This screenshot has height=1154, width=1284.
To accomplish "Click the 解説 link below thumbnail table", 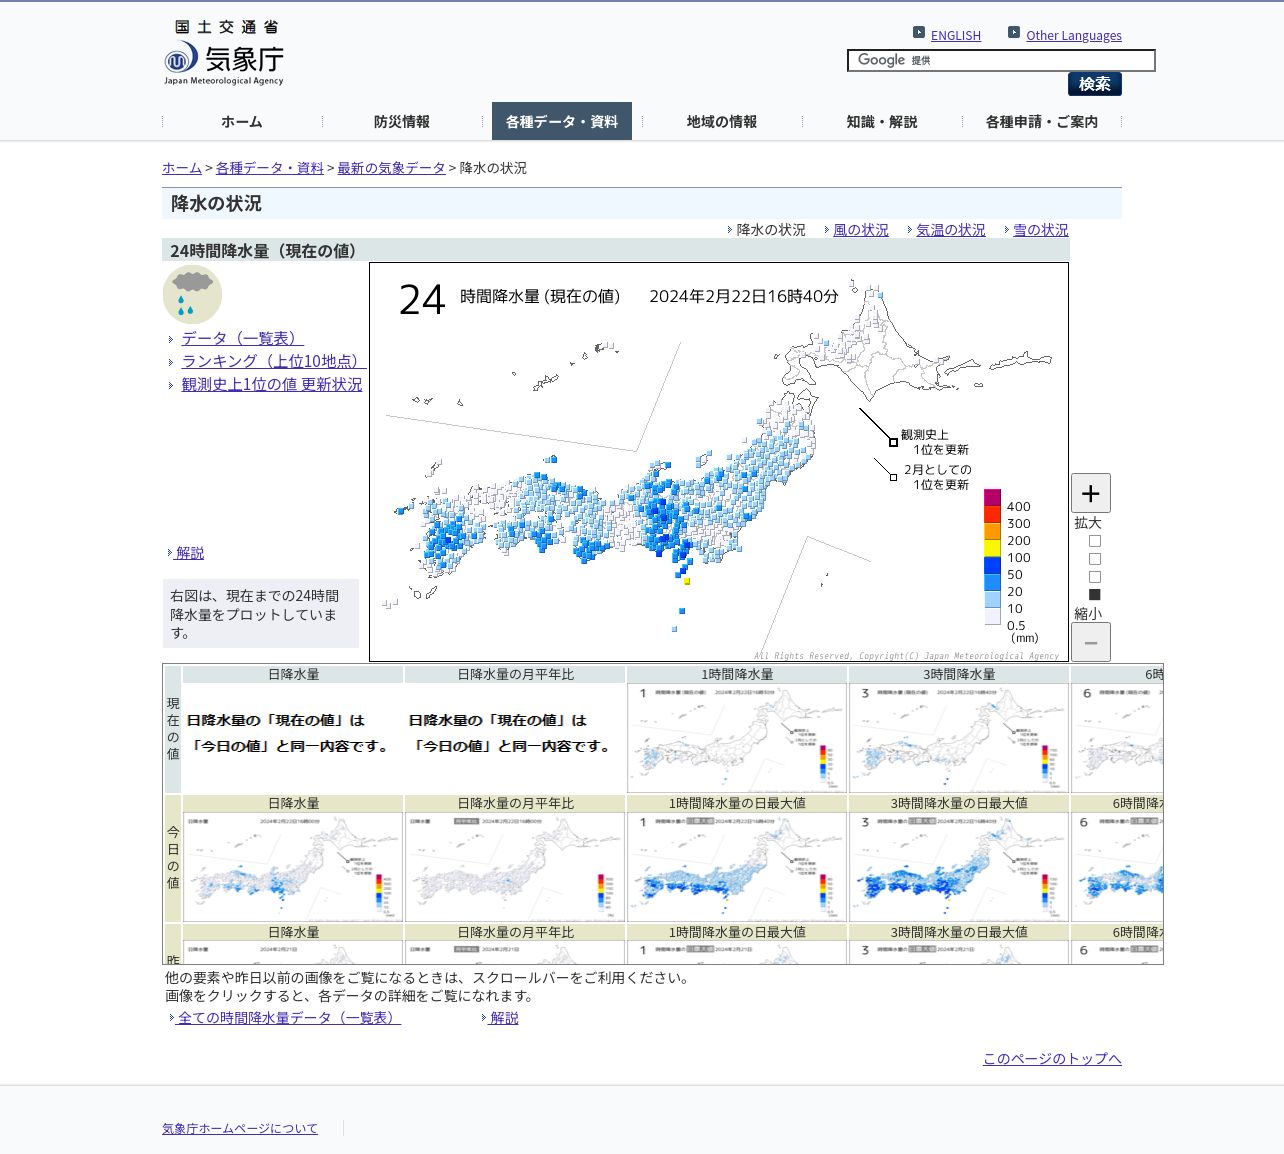I will [x=504, y=1018].
